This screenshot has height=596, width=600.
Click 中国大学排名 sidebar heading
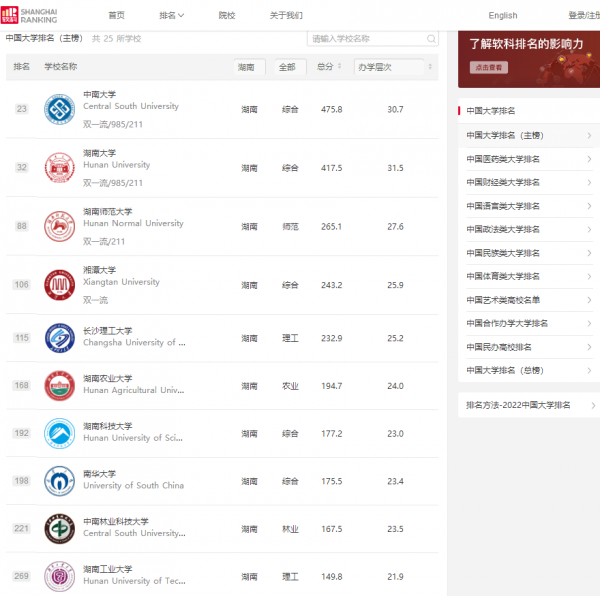[491, 111]
